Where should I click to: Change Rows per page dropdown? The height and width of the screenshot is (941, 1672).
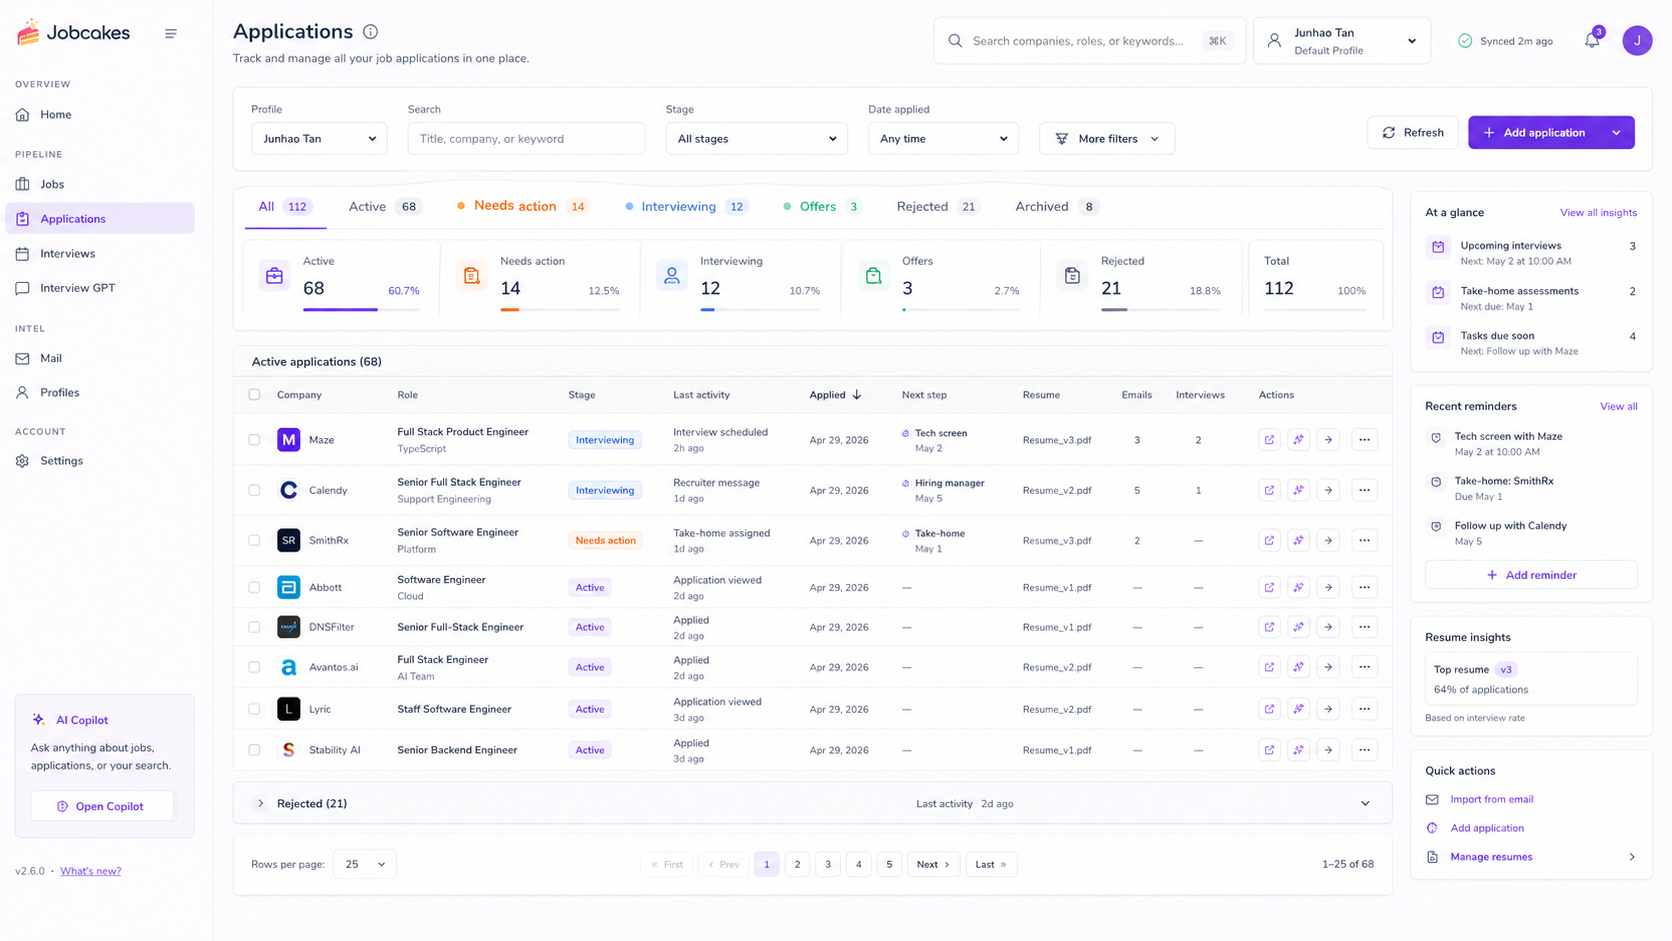365,864
